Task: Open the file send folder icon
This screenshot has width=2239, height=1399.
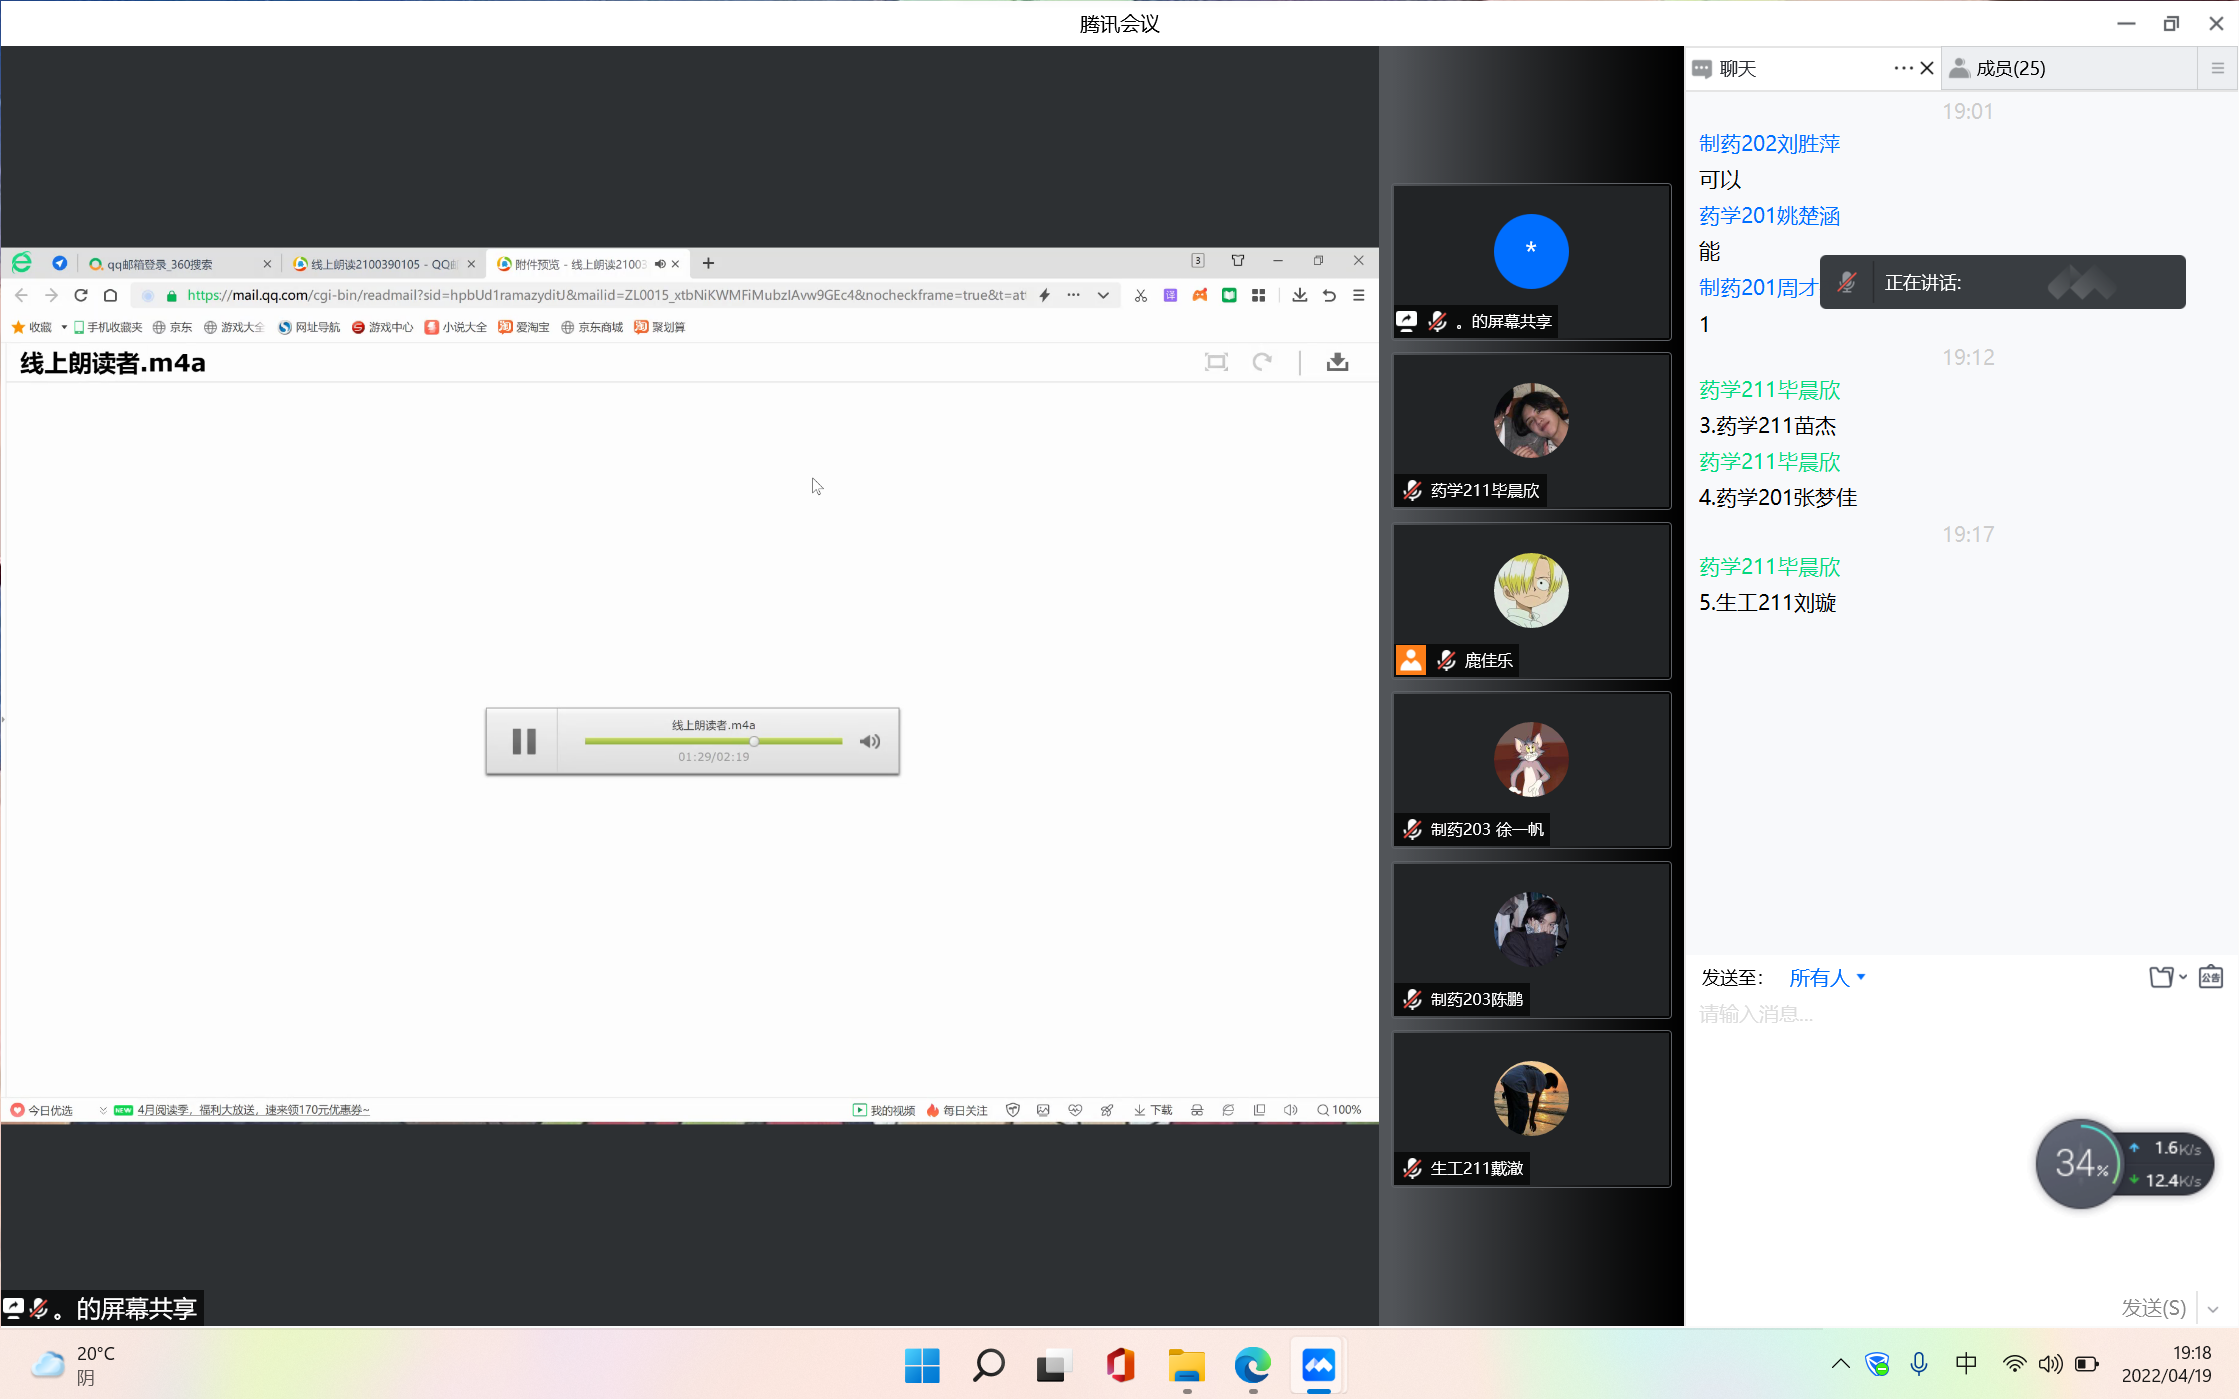Action: point(2162,977)
